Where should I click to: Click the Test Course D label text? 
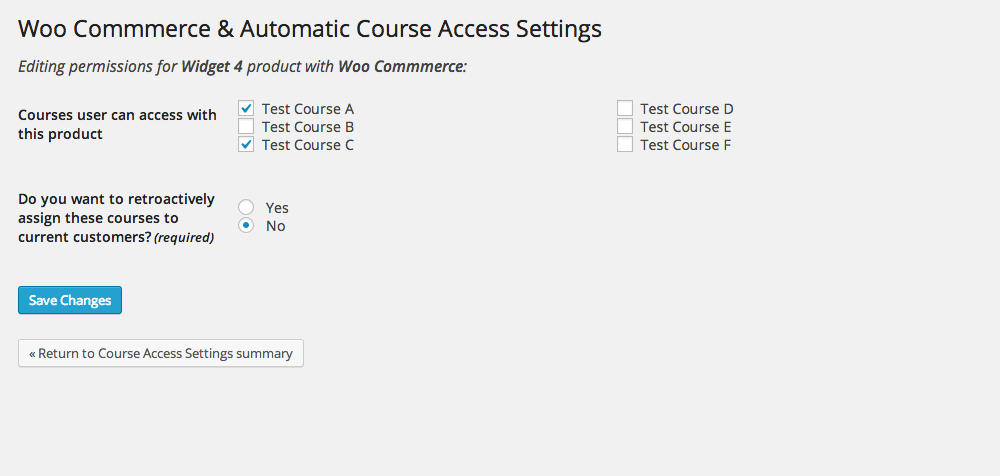click(x=687, y=109)
